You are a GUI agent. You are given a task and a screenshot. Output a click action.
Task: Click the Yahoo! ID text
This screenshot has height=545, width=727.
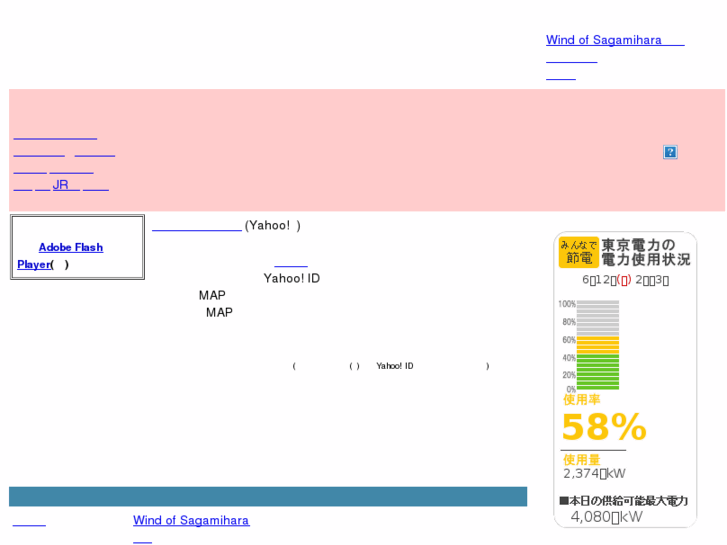point(292,278)
